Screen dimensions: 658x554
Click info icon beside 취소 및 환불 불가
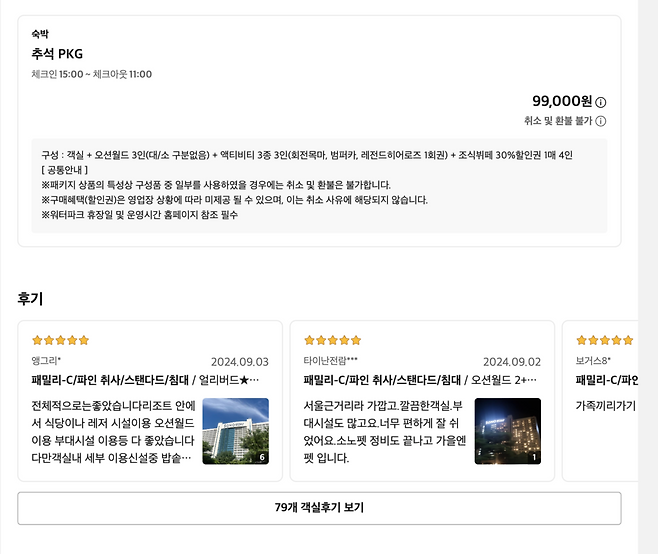click(x=601, y=121)
